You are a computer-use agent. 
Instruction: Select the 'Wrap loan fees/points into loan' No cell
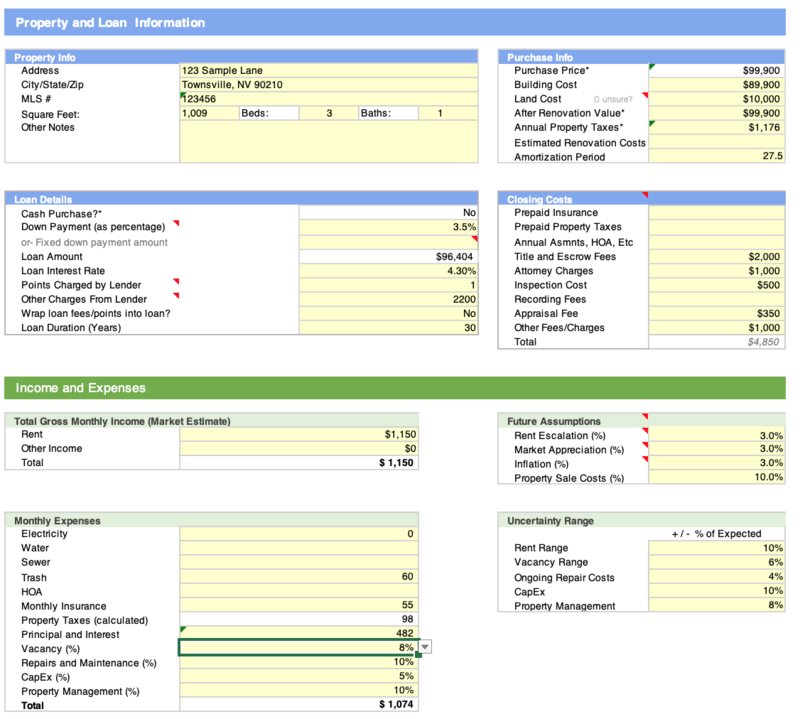click(x=389, y=313)
